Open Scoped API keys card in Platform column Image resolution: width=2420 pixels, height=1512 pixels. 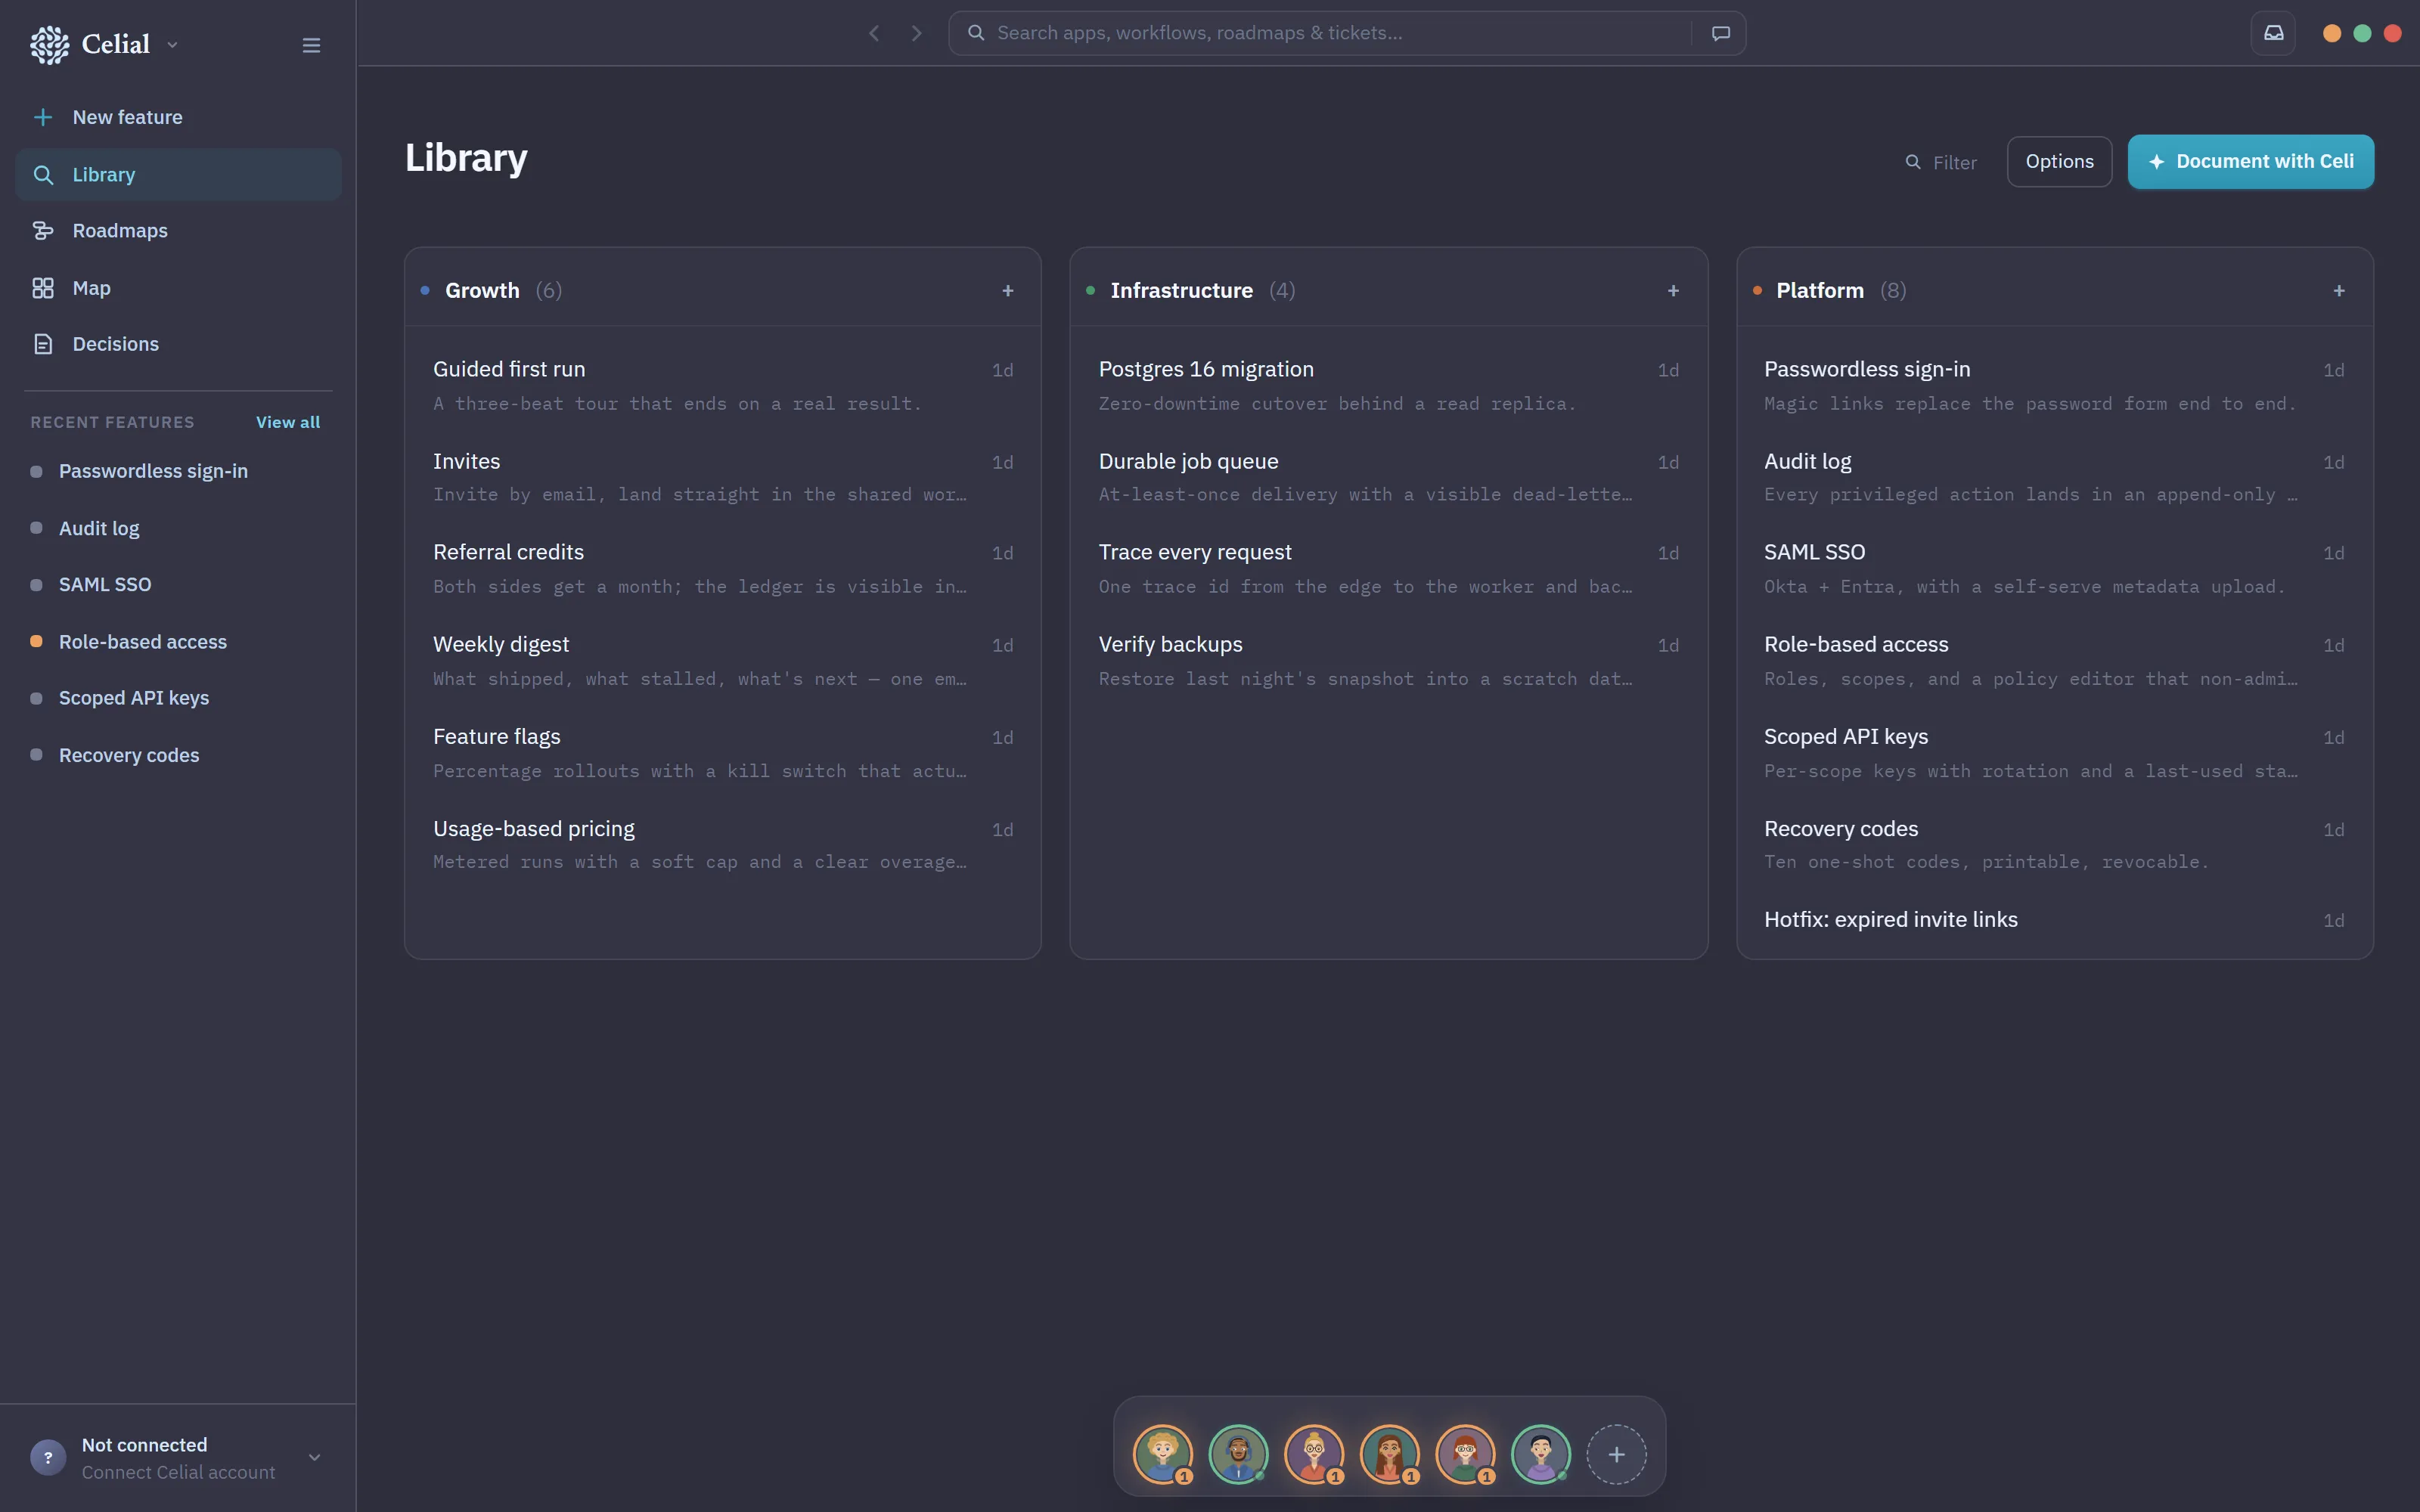click(x=2054, y=752)
